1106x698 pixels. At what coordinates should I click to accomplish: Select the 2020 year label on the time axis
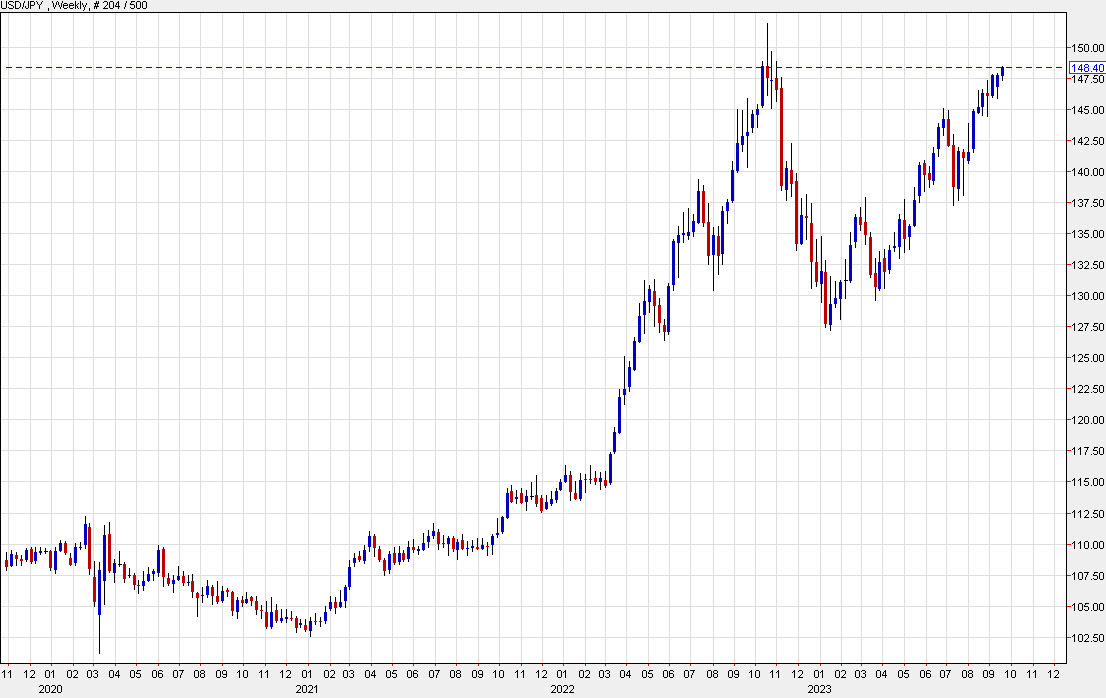pos(51,688)
